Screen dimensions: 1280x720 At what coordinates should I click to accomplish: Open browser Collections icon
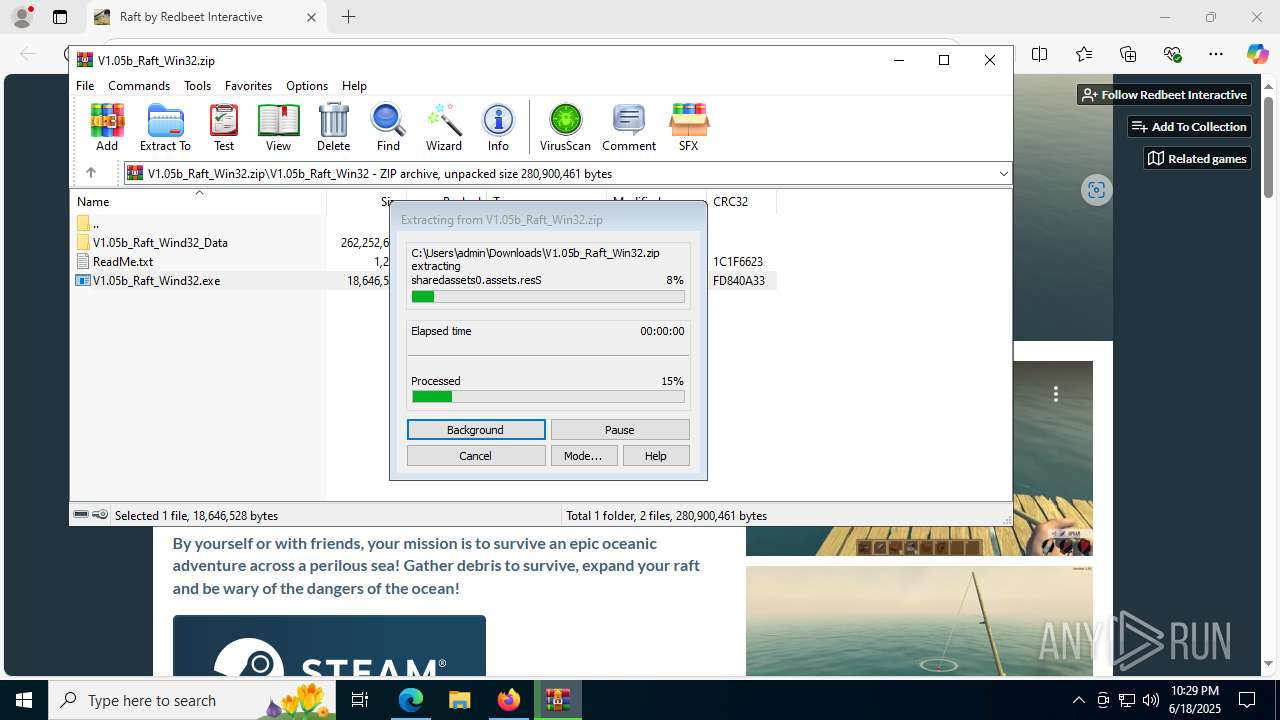[1128, 54]
